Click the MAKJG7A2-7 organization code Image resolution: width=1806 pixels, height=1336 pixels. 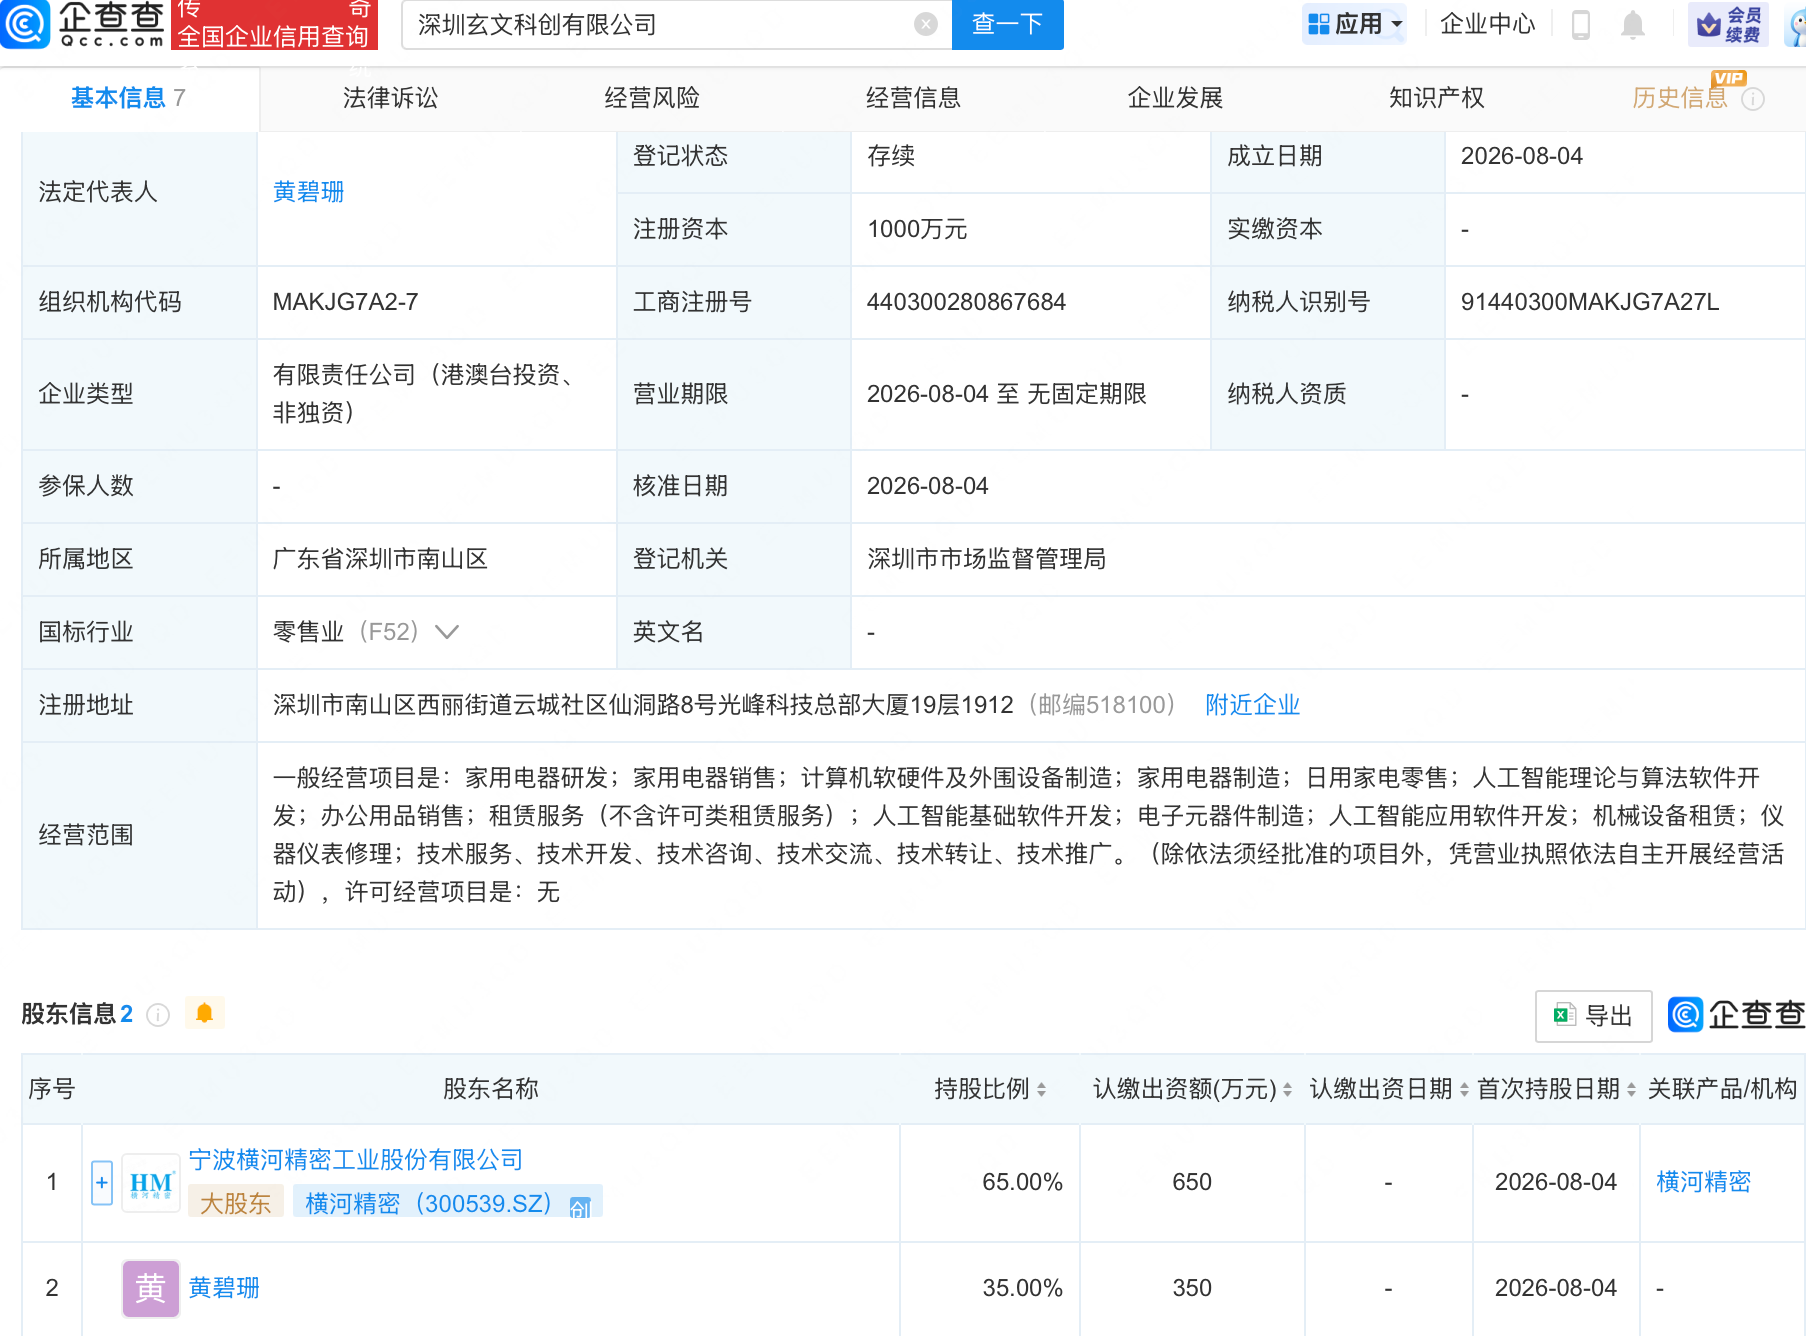345,302
